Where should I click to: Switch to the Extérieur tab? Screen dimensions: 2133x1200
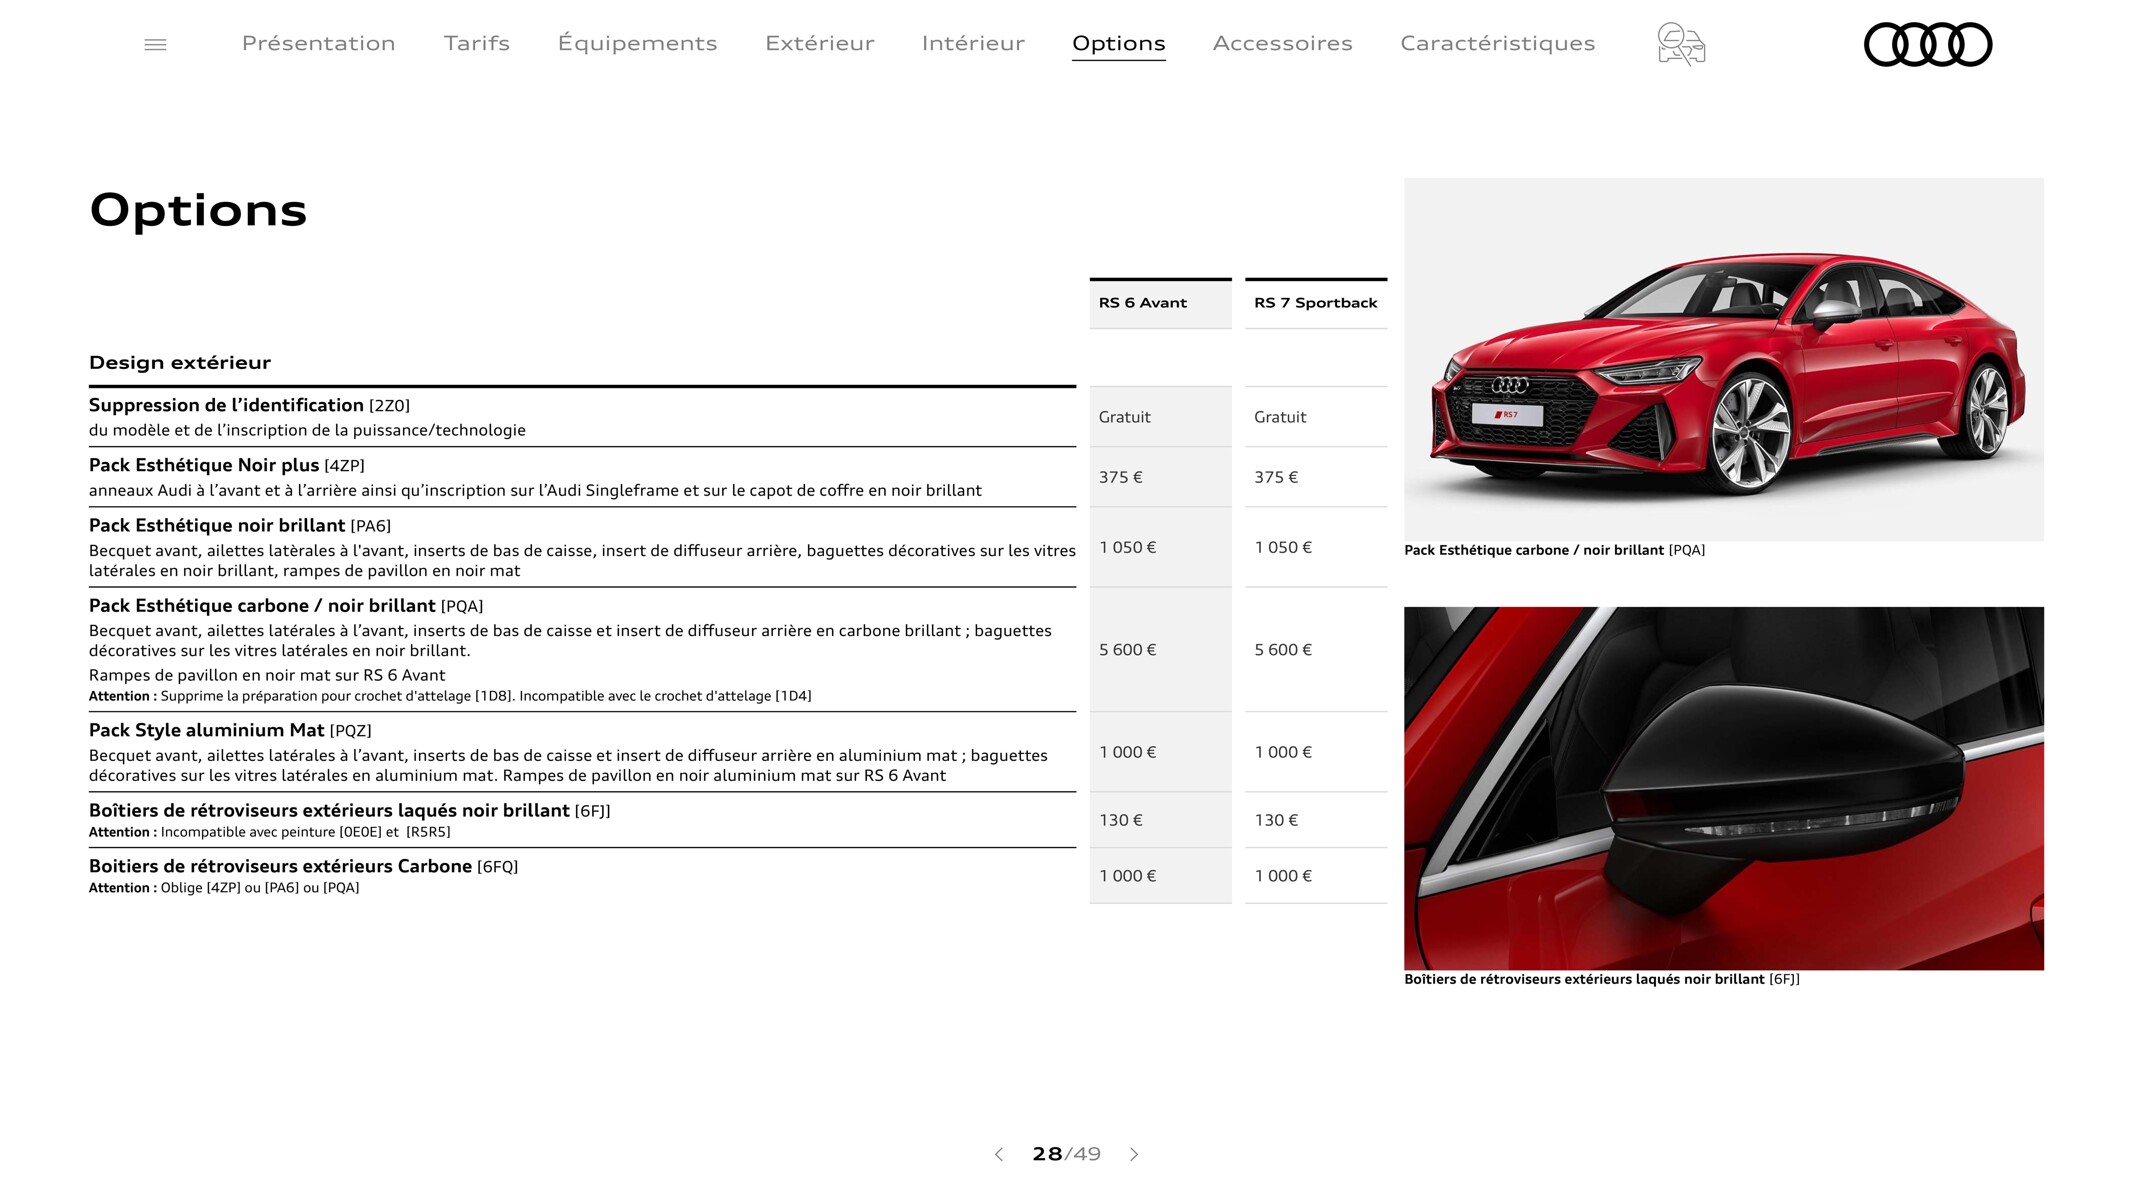819,43
